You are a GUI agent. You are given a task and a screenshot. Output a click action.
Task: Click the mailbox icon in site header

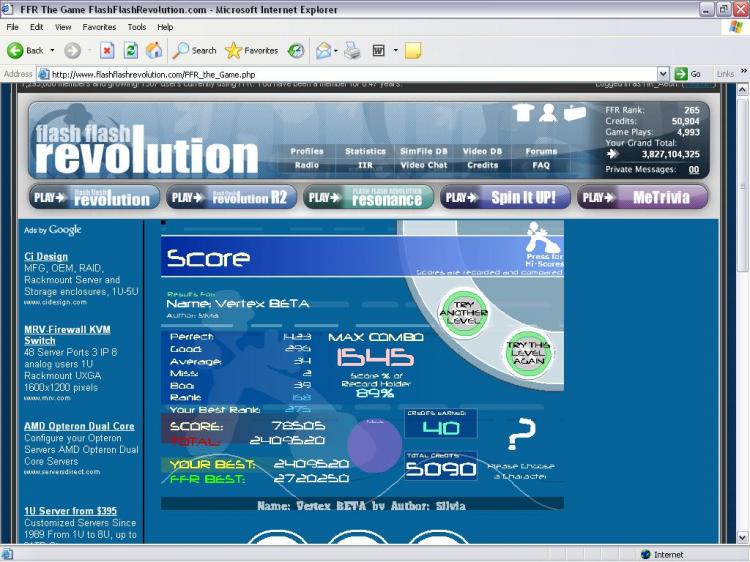pyautogui.click(x=574, y=113)
